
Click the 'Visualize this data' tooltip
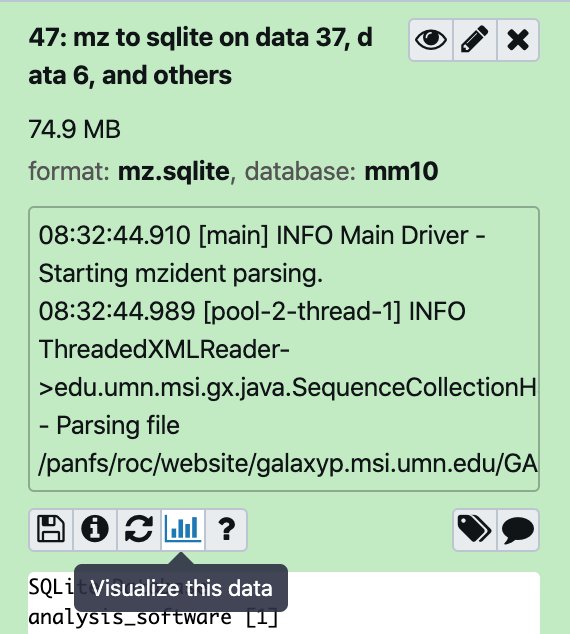[x=181, y=588]
